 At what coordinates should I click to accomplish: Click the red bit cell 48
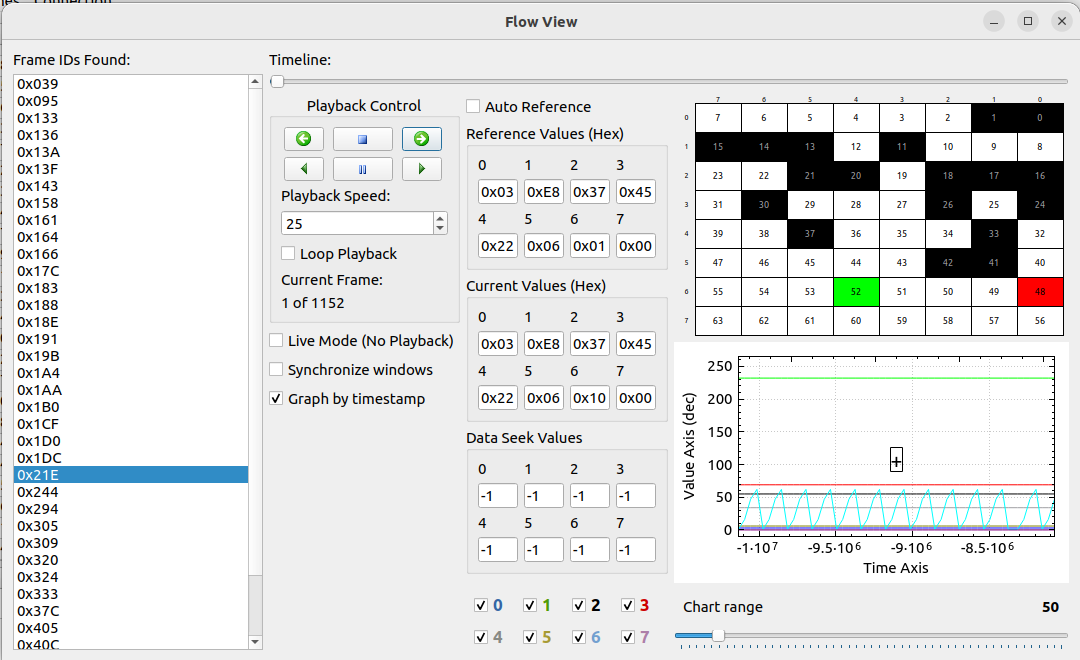pos(1040,292)
